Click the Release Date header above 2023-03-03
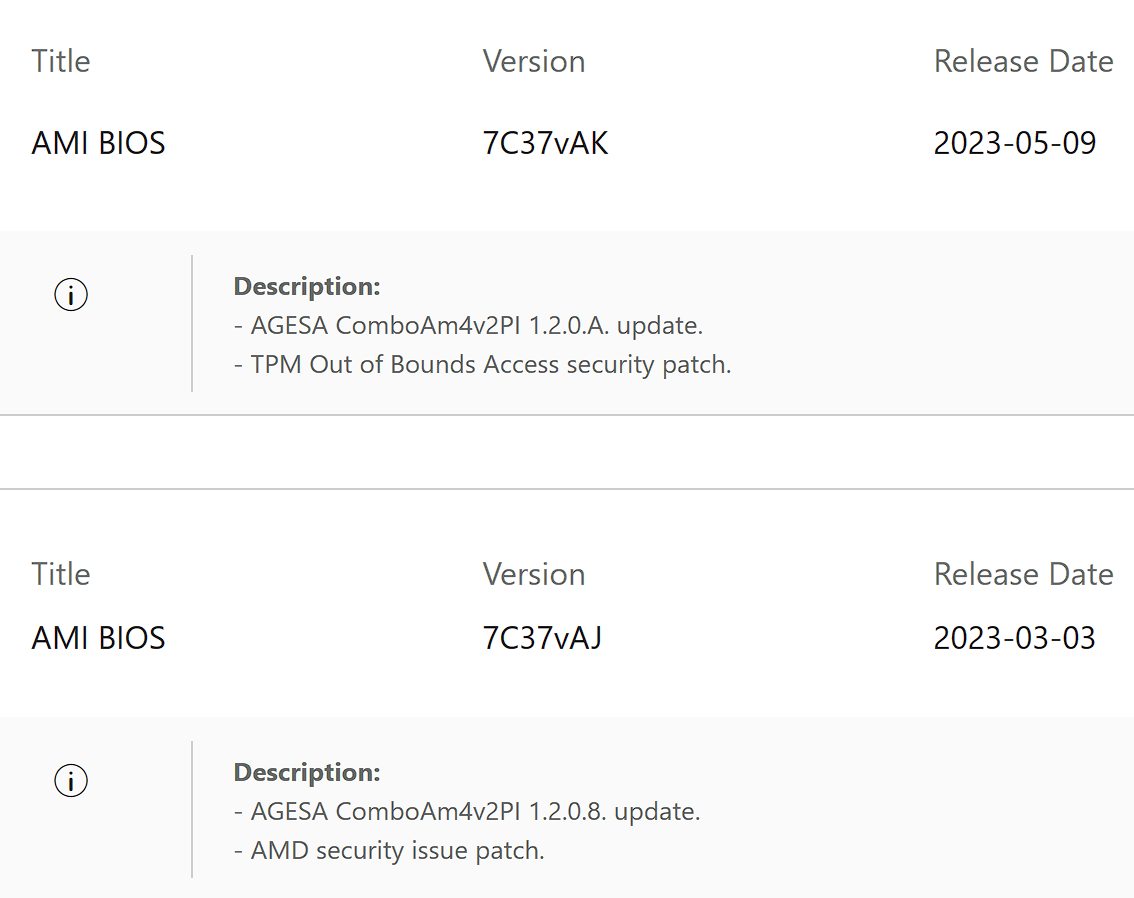This screenshot has height=898, width=1134. point(1023,575)
